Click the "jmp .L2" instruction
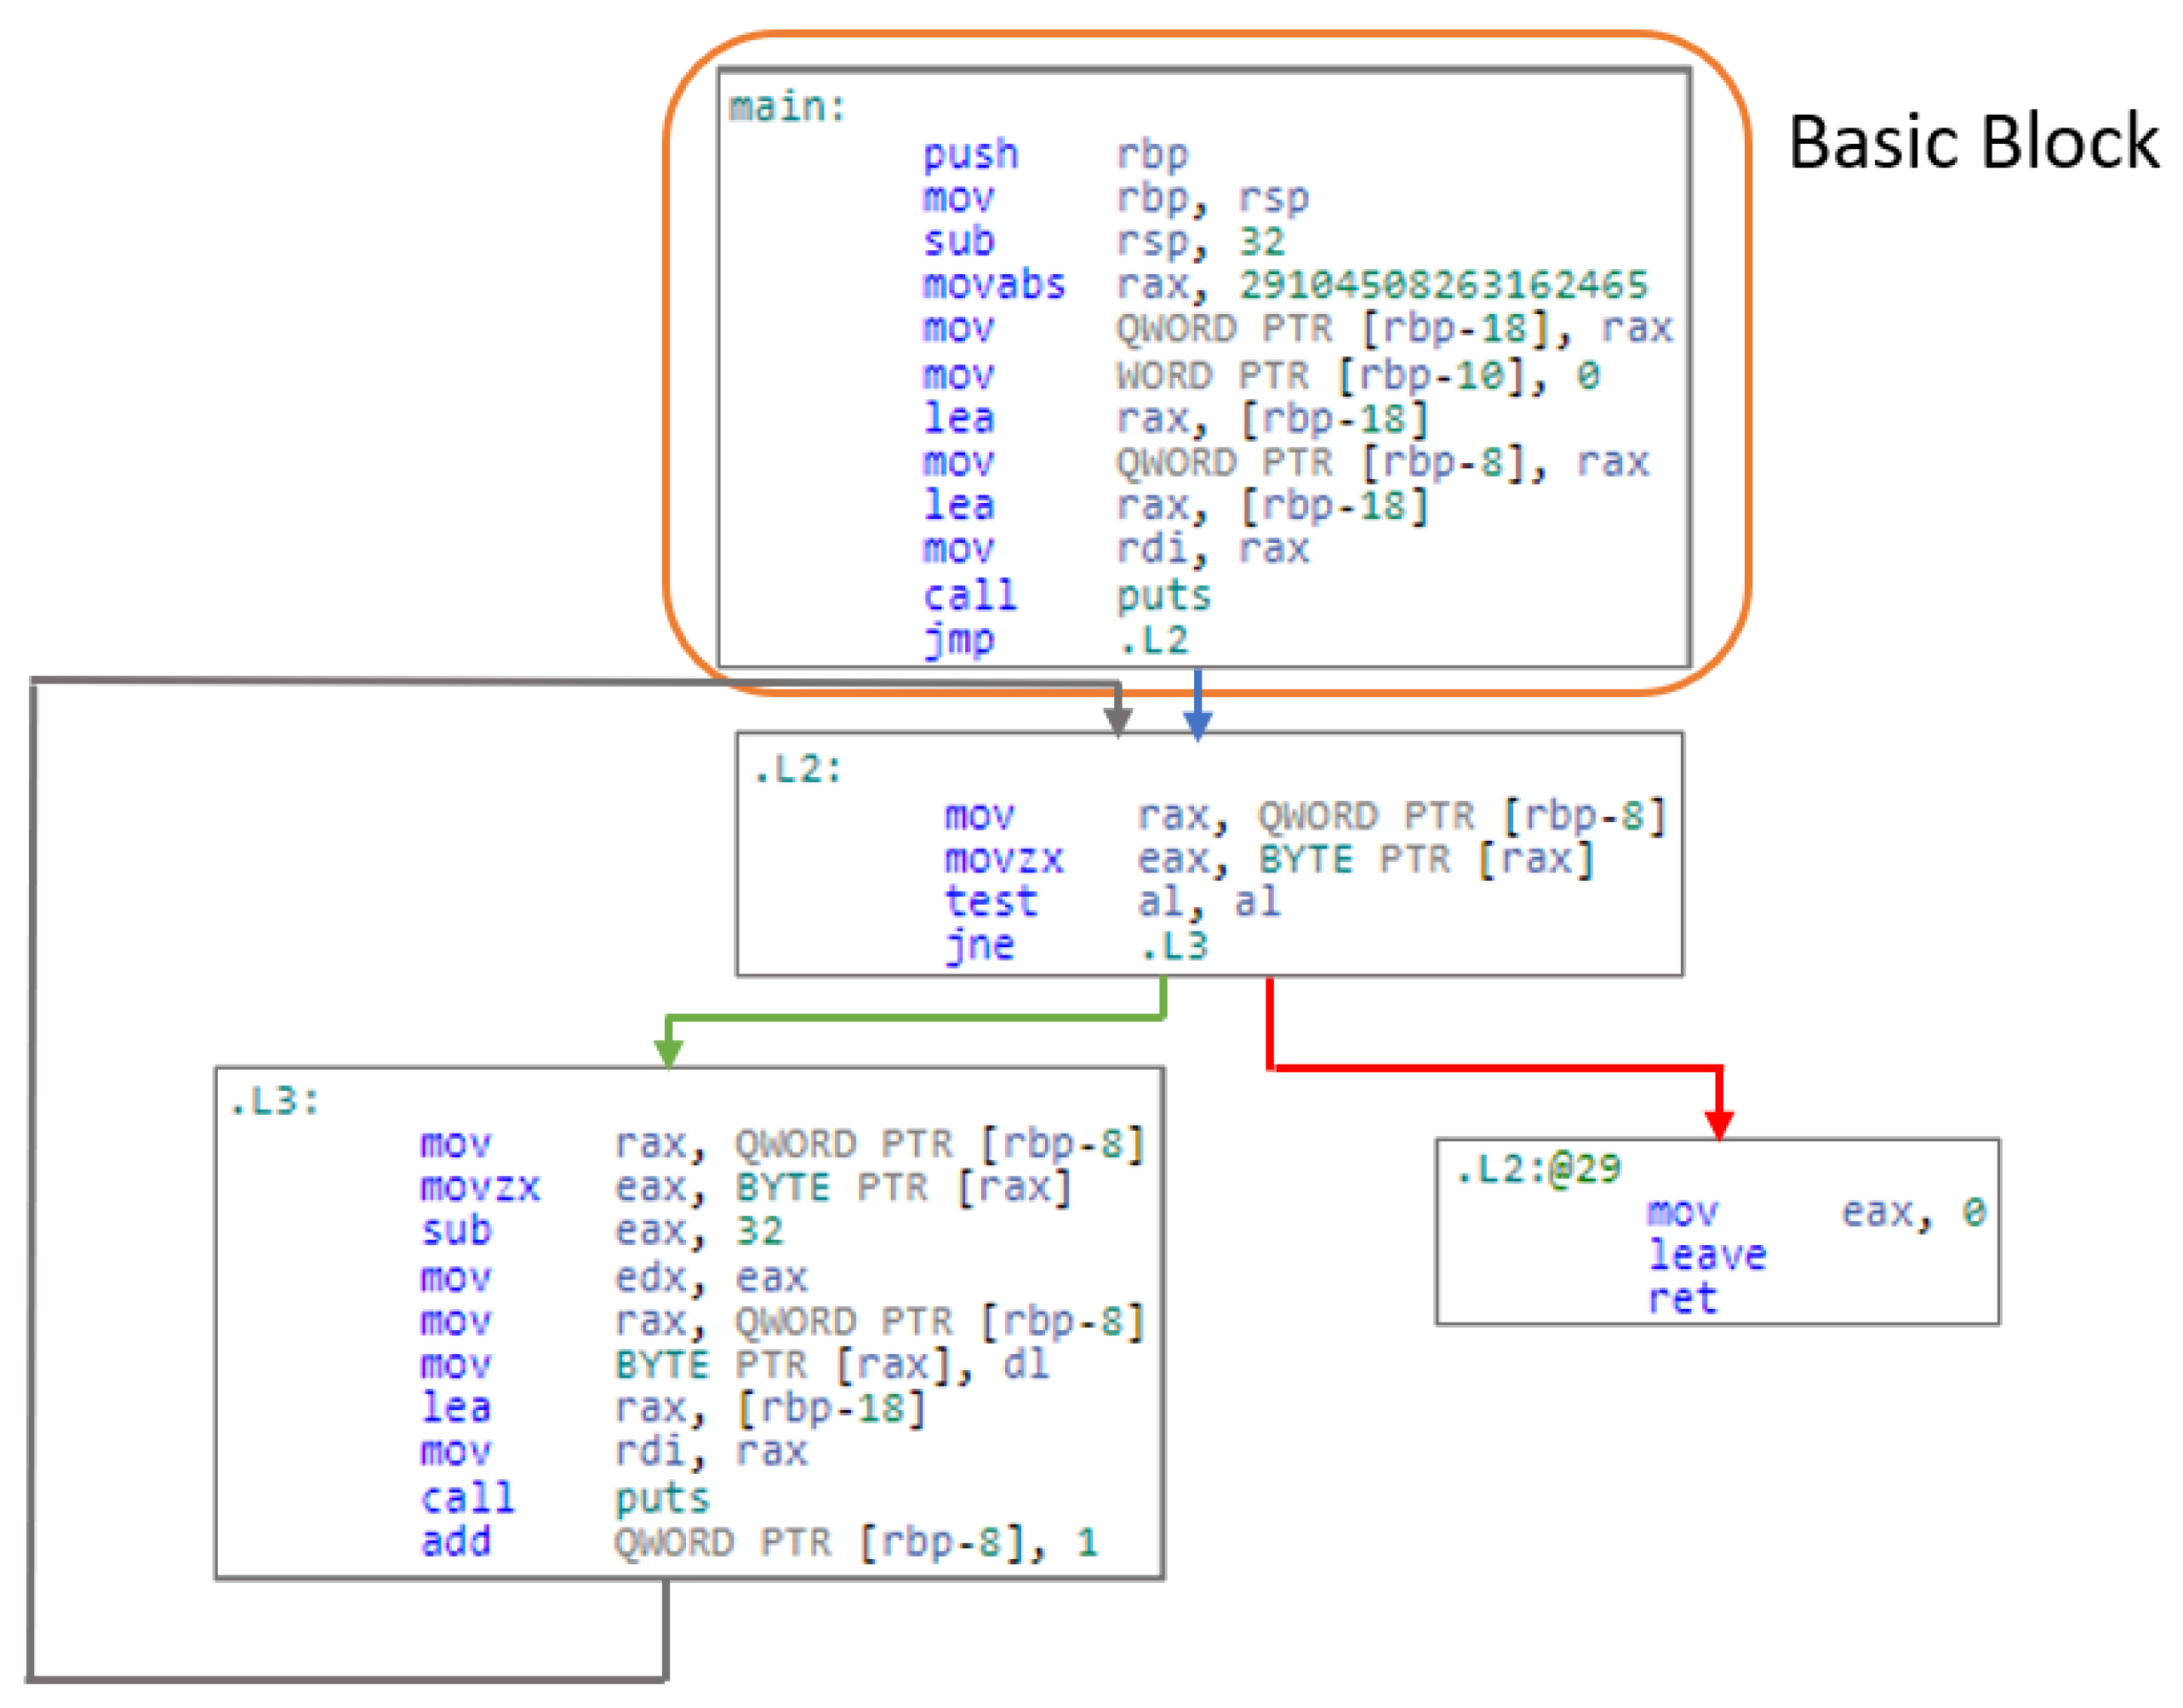 (x=1055, y=639)
